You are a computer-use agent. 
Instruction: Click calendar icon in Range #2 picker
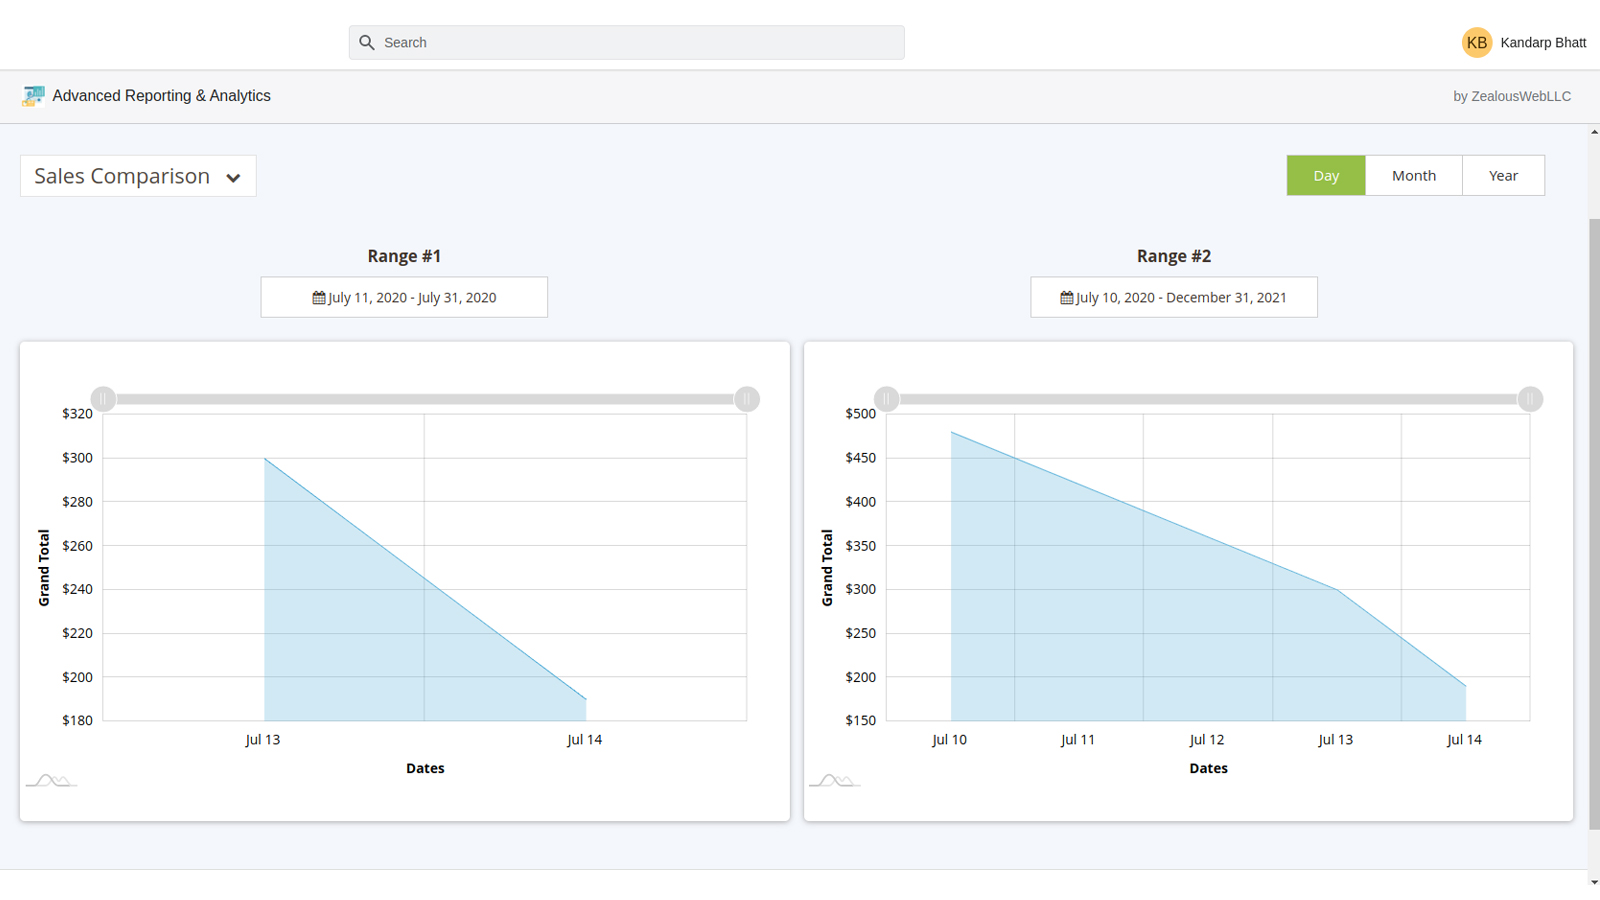[x=1066, y=298]
